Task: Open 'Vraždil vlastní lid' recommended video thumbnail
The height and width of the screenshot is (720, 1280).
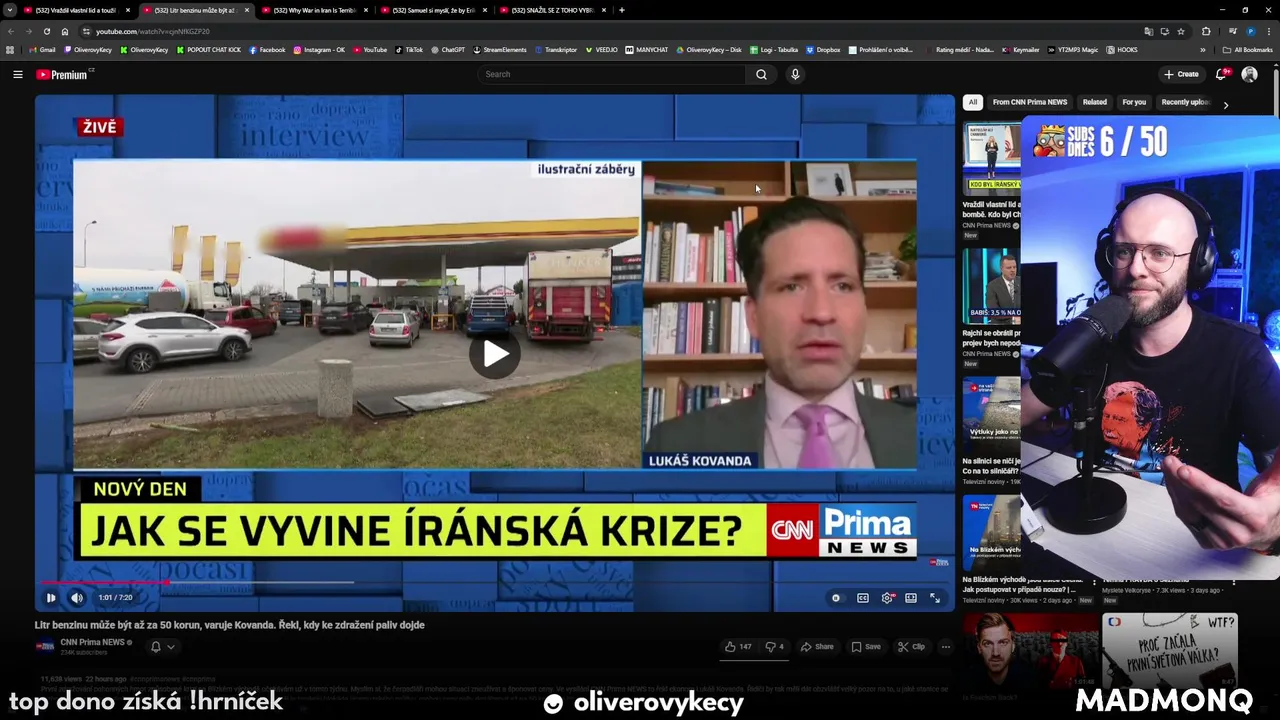Action: [x=992, y=157]
